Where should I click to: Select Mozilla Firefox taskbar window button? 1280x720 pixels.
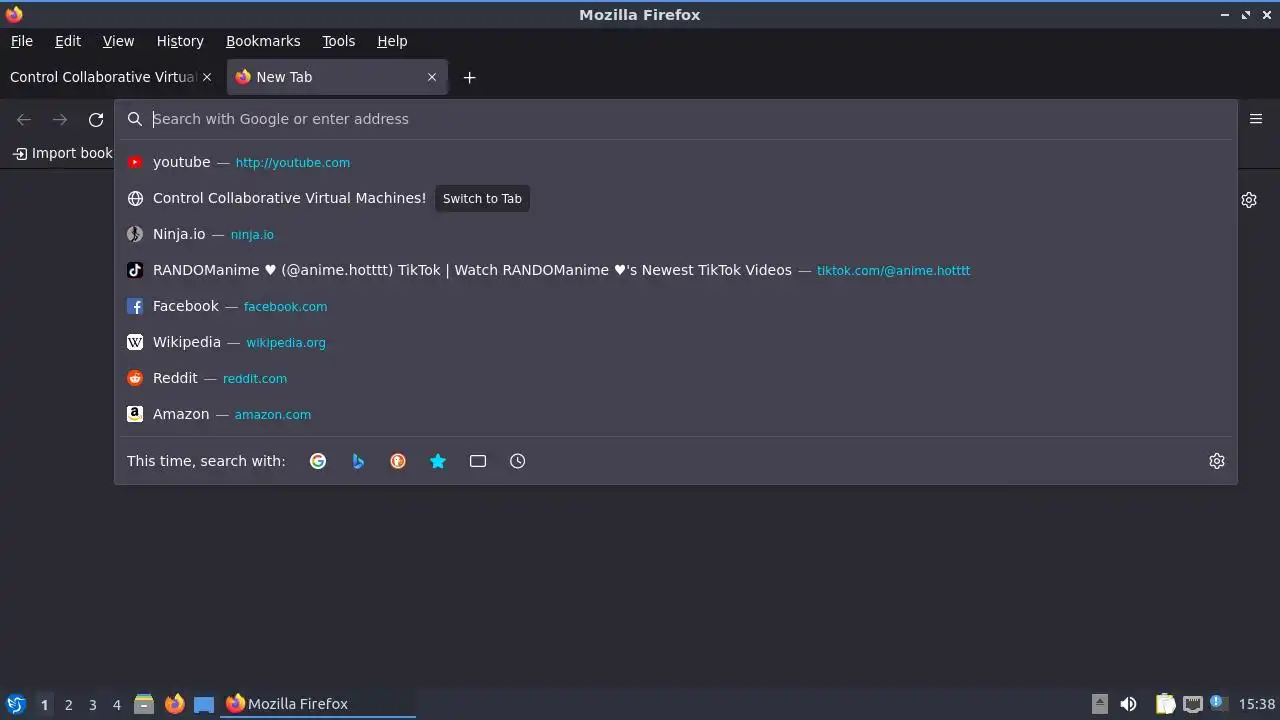point(318,704)
